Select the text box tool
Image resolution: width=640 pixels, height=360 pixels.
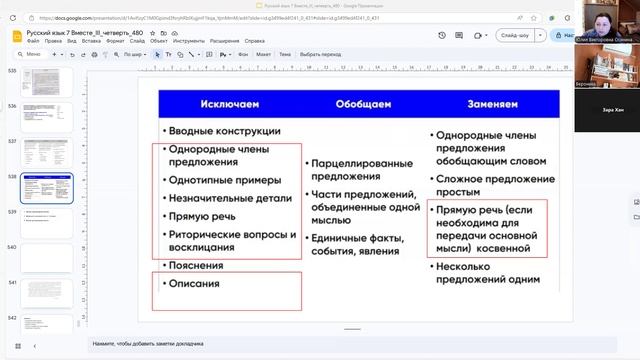tap(168, 55)
